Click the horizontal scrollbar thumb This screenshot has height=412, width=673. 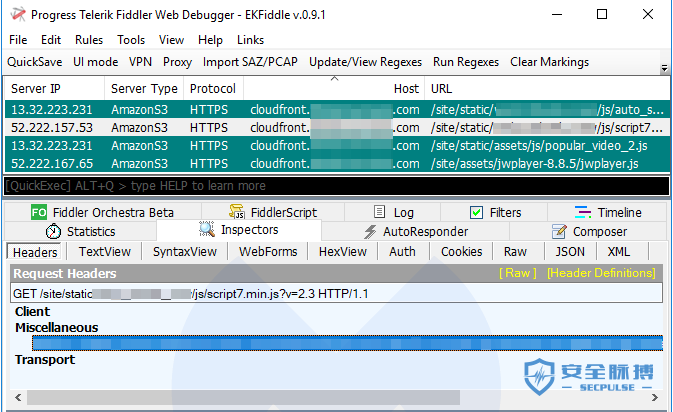pyautogui.click(x=243, y=397)
